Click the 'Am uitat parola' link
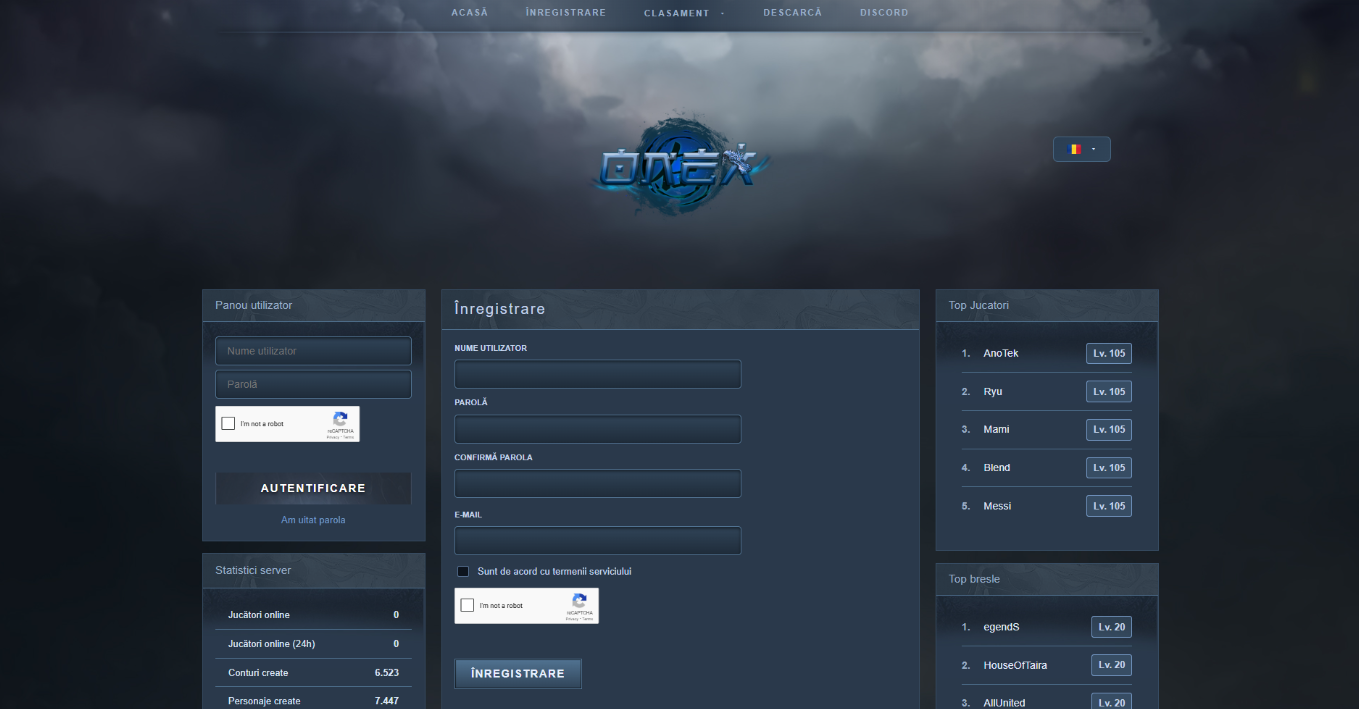Image resolution: width=1359 pixels, height=709 pixels. (313, 519)
